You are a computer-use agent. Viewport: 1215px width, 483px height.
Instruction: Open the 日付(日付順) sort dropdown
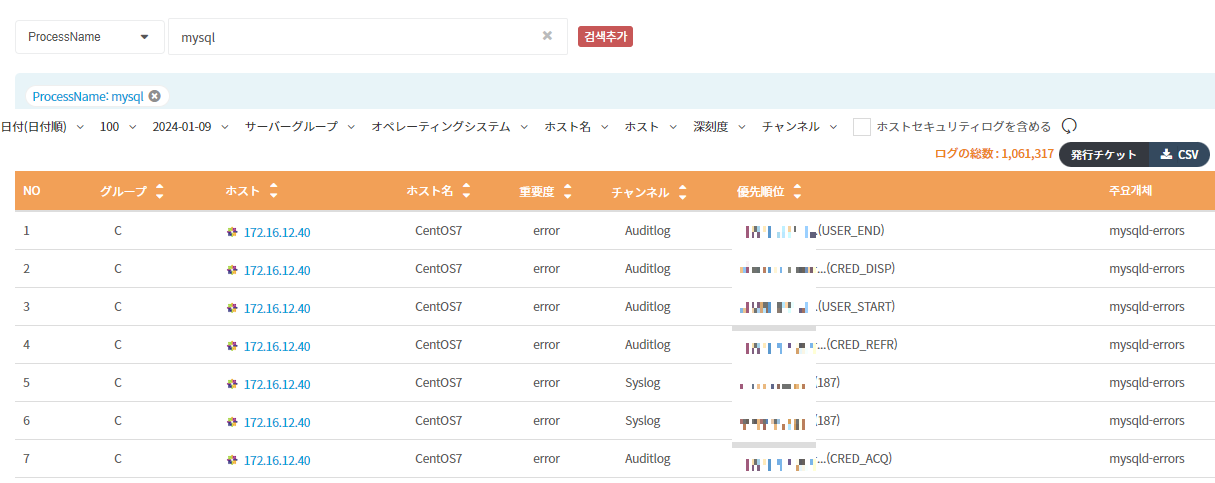pos(42,127)
